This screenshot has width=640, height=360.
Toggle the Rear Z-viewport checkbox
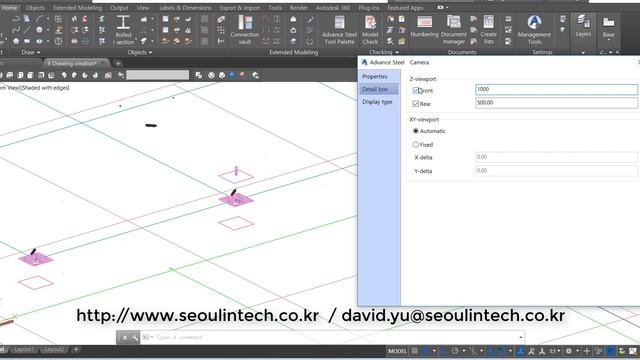[x=416, y=104]
